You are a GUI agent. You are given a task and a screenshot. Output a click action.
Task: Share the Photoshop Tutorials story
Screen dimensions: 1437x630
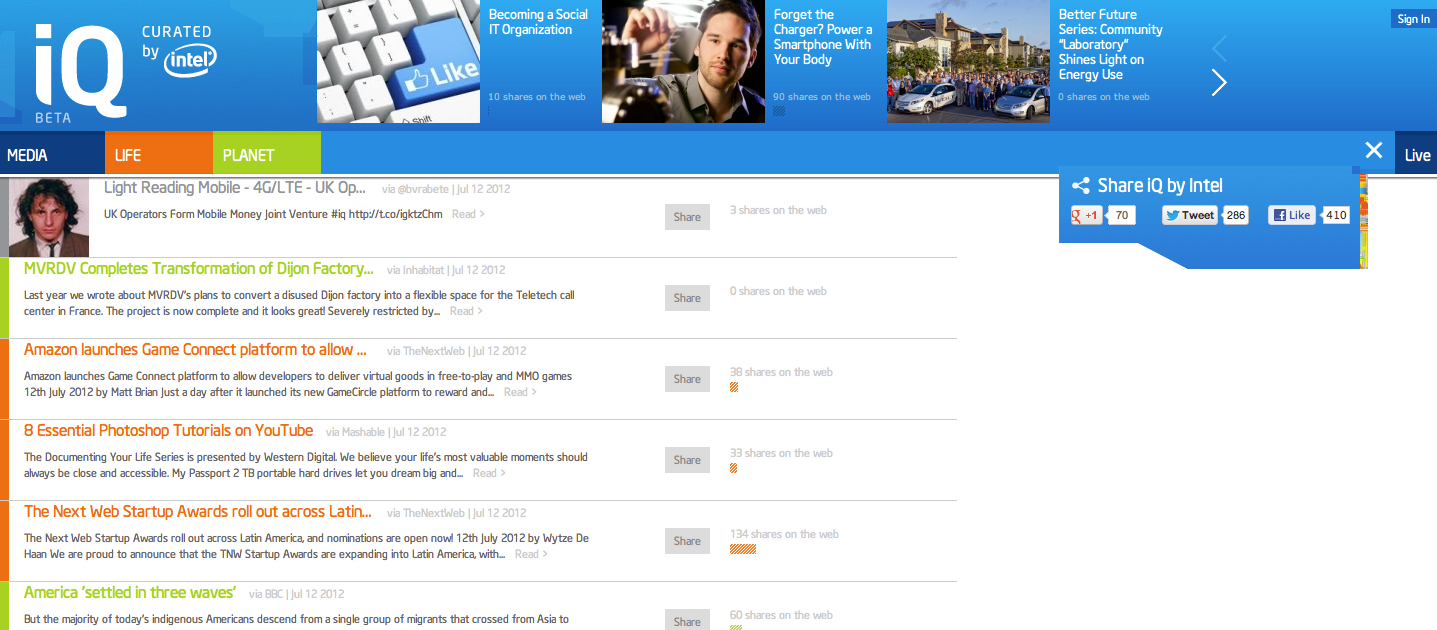687,460
